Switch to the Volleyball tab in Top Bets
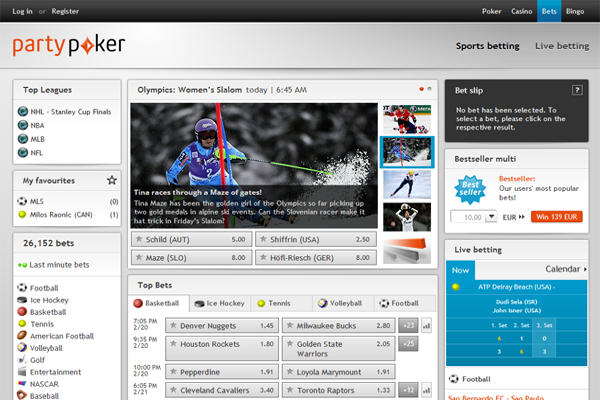The width and height of the screenshot is (600, 400). point(343,303)
